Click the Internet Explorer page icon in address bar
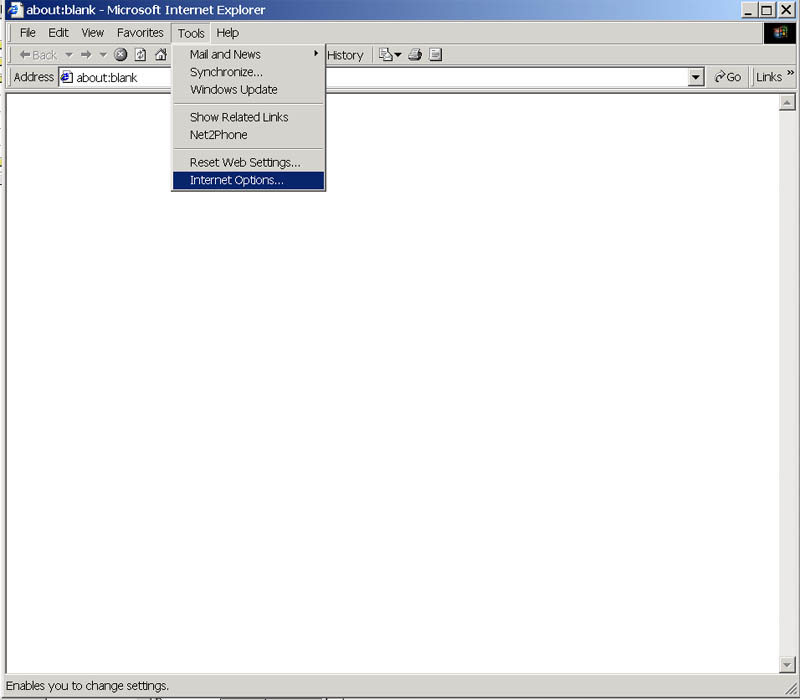 click(x=67, y=77)
